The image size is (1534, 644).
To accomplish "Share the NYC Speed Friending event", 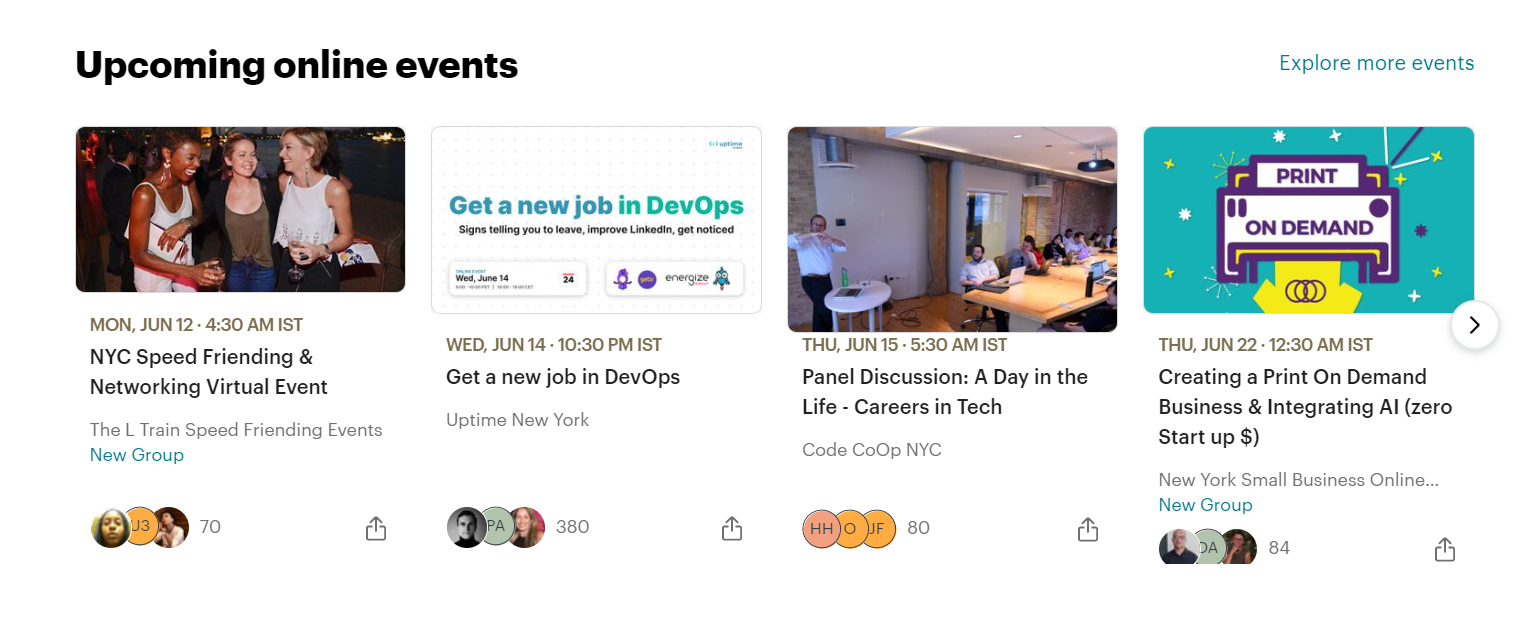I will [x=376, y=528].
